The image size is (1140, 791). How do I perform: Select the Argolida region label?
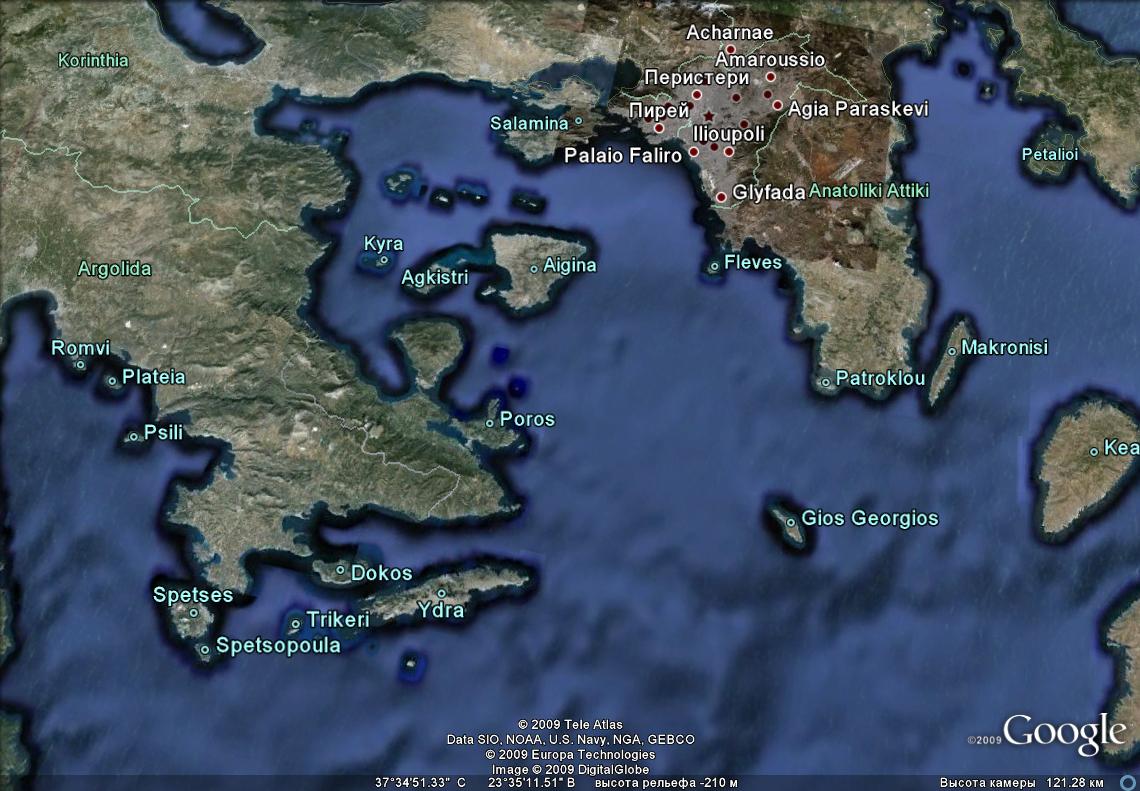tap(114, 269)
